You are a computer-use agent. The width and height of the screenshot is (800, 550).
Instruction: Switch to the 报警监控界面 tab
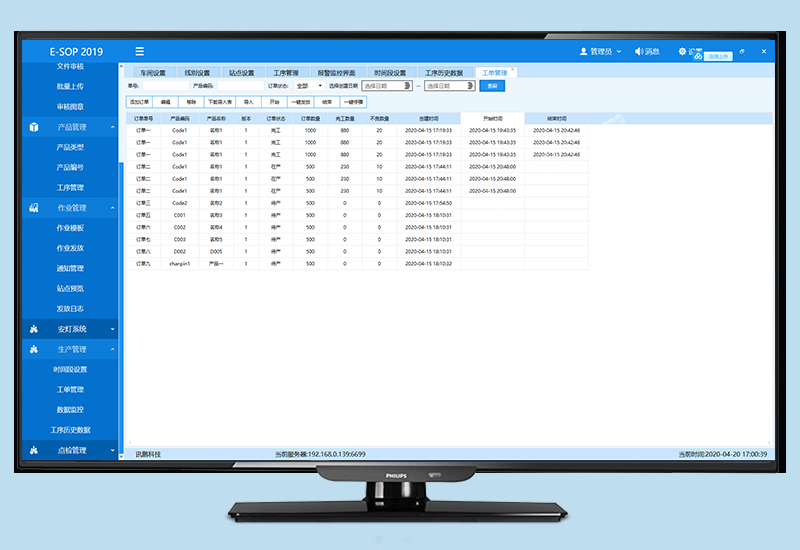click(336, 73)
